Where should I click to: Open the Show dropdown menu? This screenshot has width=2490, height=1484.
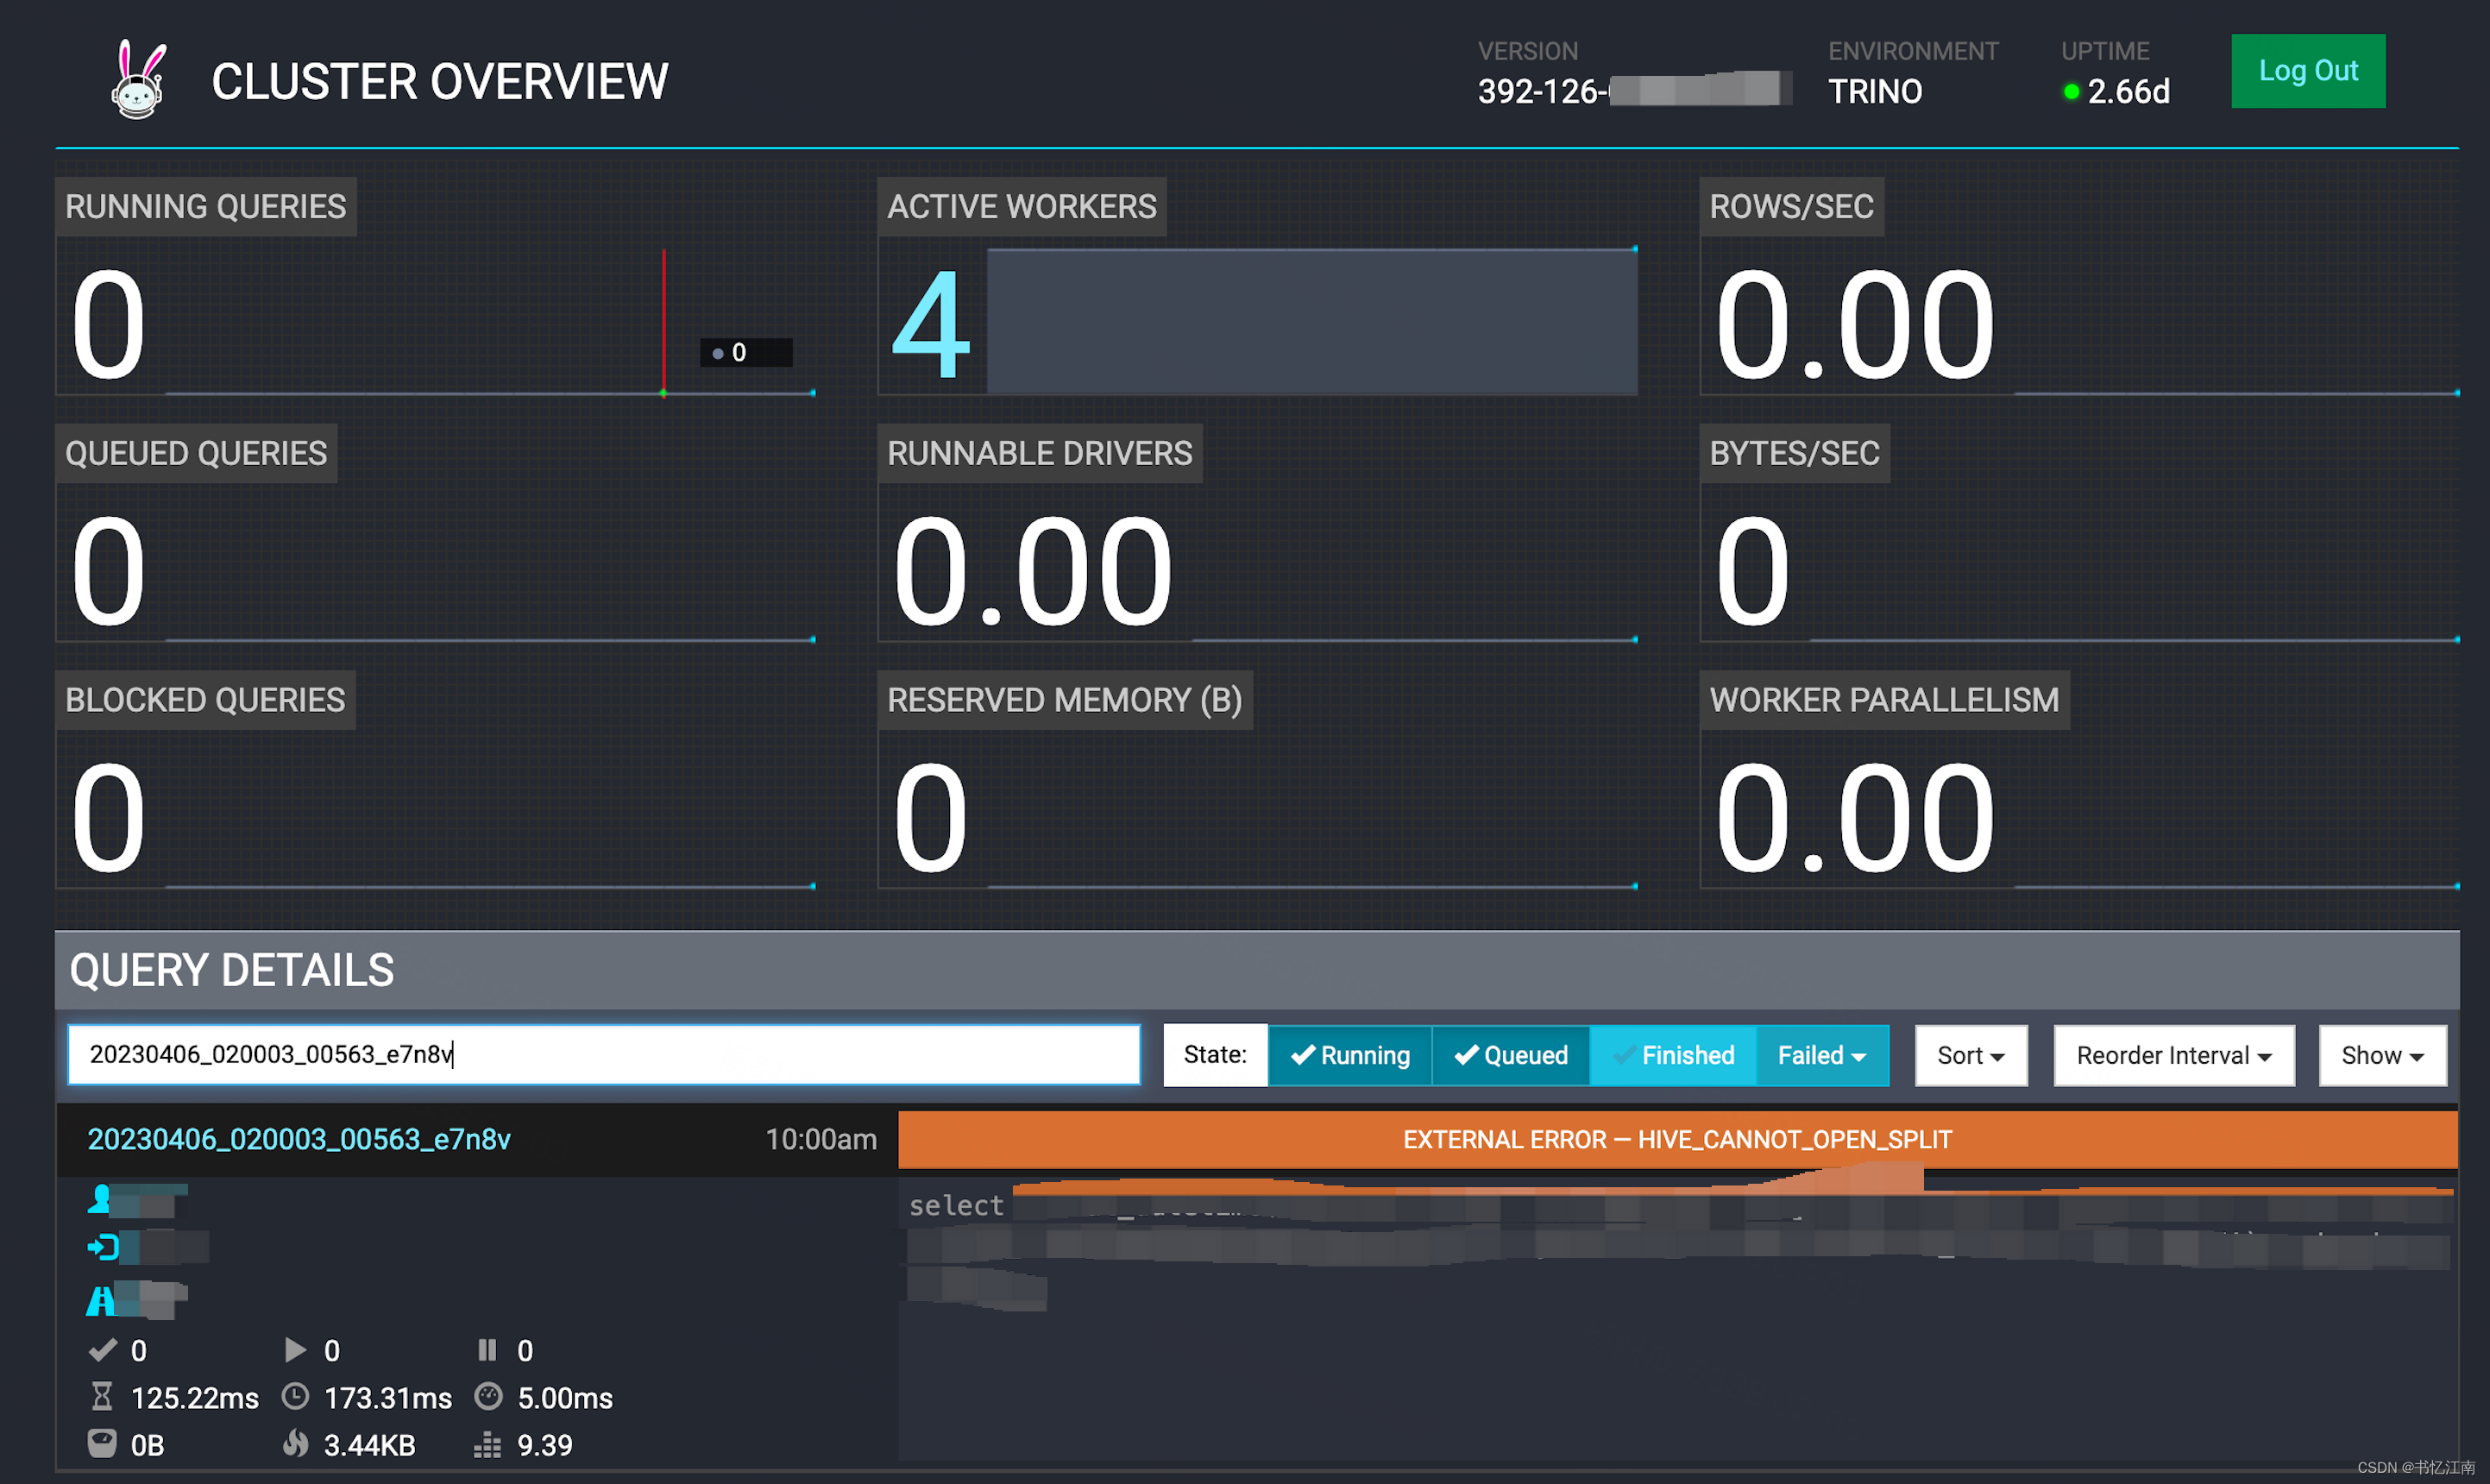point(2381,1055)
